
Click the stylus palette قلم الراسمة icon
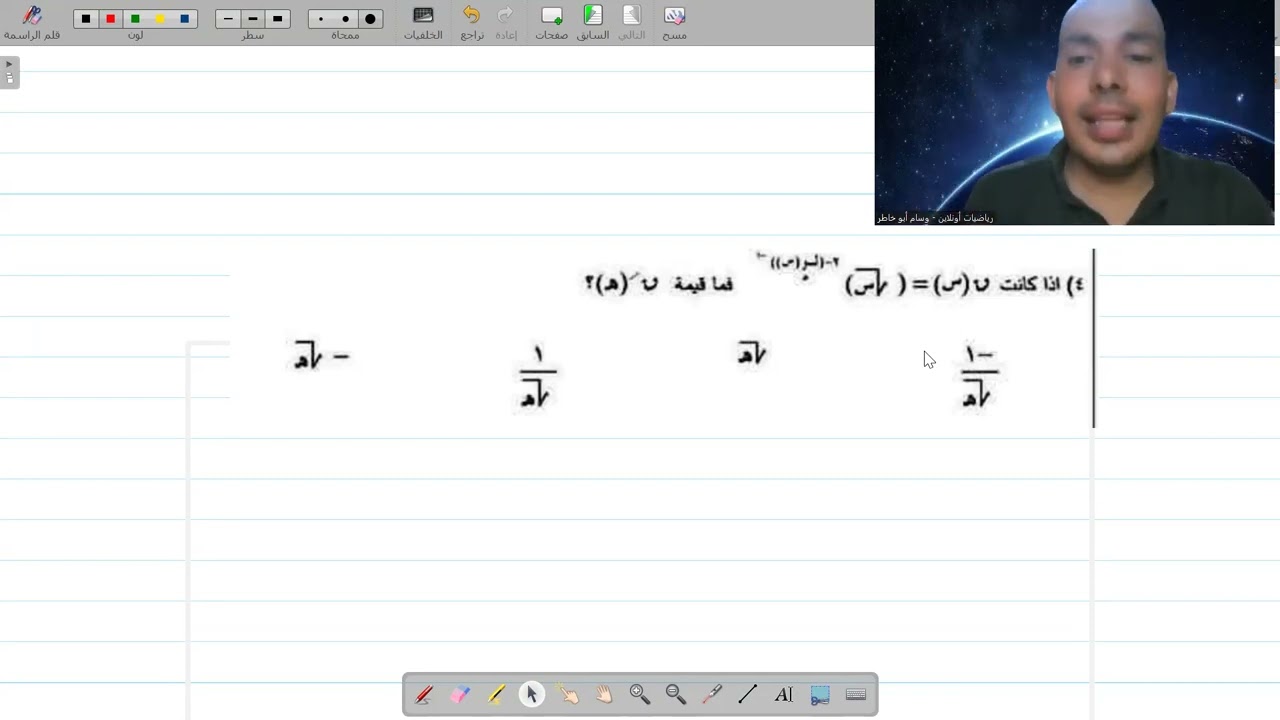coord(32,22)
